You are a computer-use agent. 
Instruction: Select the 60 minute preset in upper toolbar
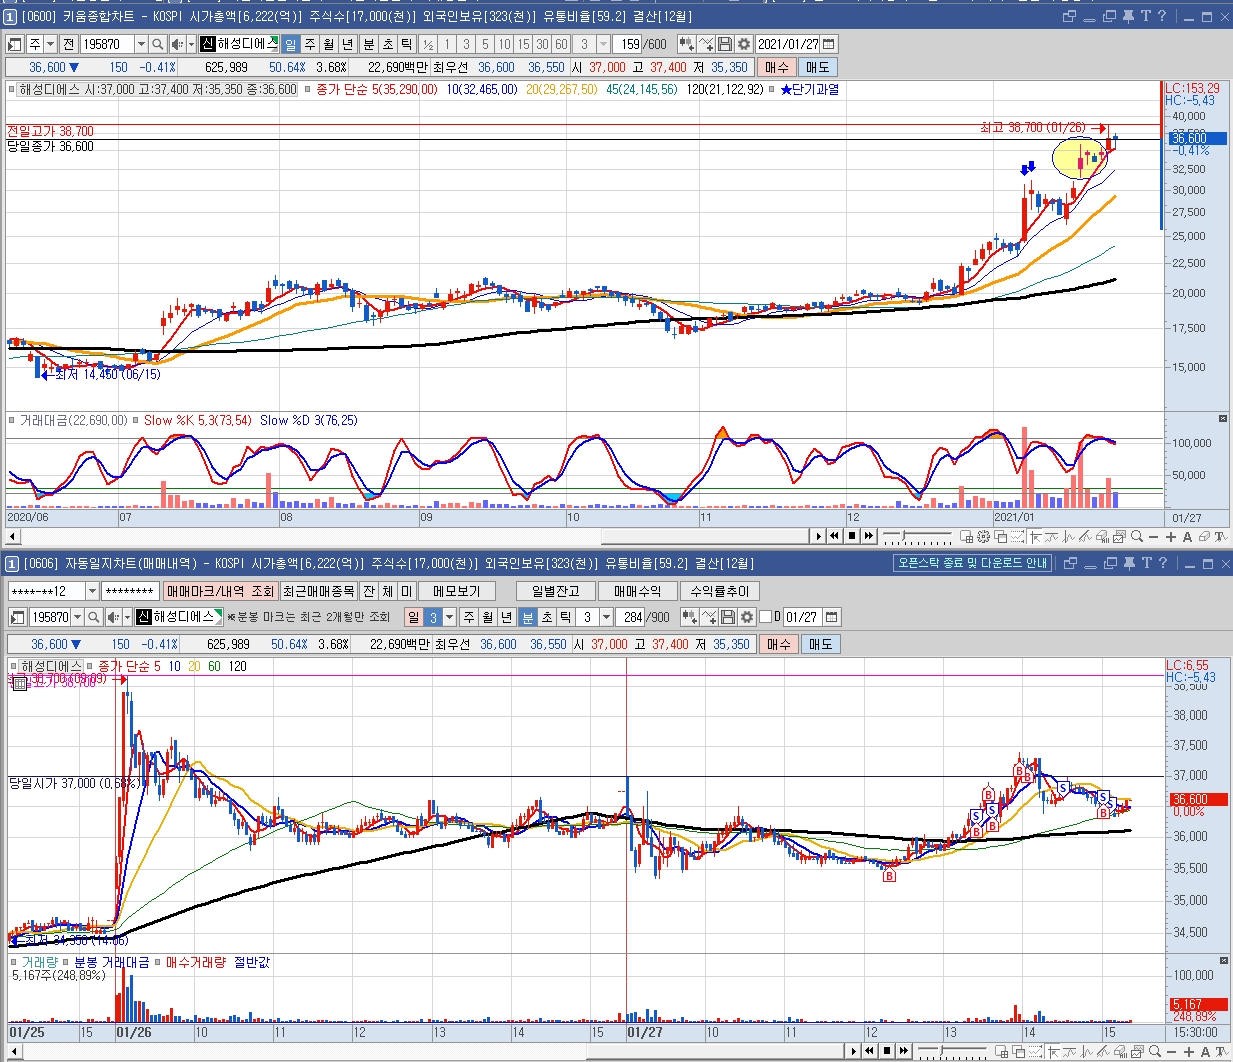point(561,44)
